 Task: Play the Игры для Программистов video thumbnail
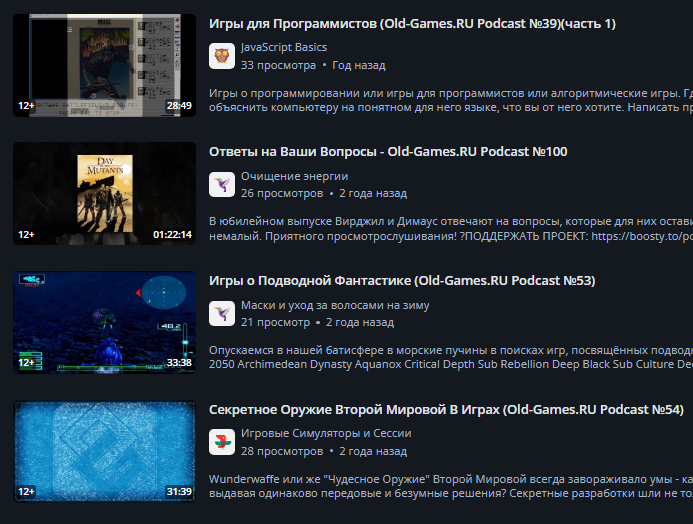click(105, 65)
